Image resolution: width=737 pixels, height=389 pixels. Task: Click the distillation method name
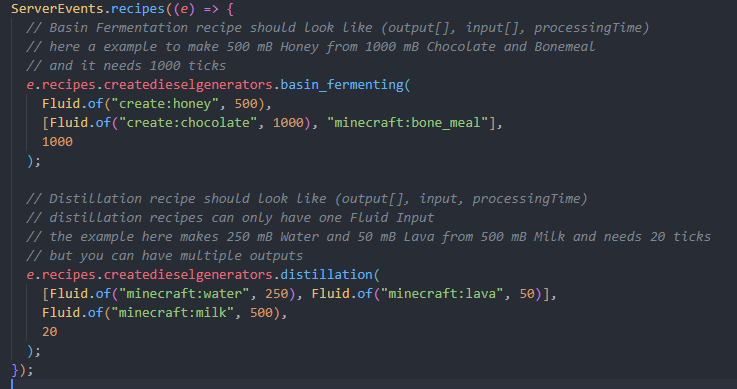click(326, 274)
